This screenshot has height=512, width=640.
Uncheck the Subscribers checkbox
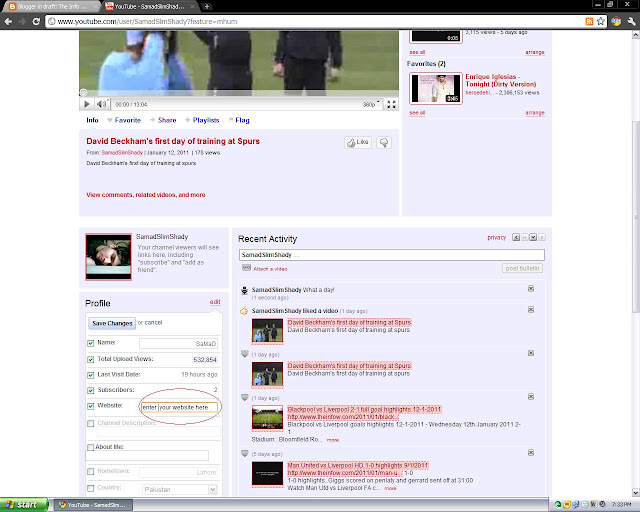click(x=91, y=391)
